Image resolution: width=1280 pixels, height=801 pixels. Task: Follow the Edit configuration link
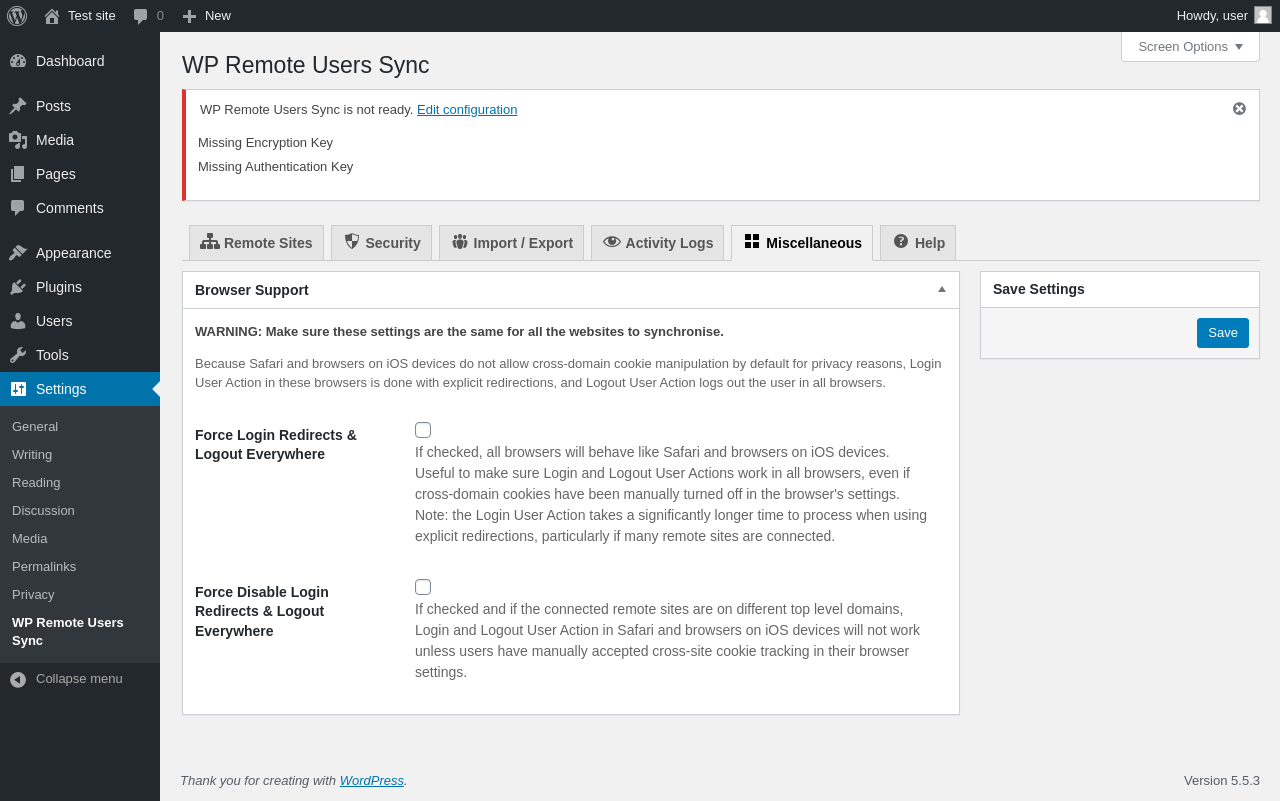[x=467, y=110]
